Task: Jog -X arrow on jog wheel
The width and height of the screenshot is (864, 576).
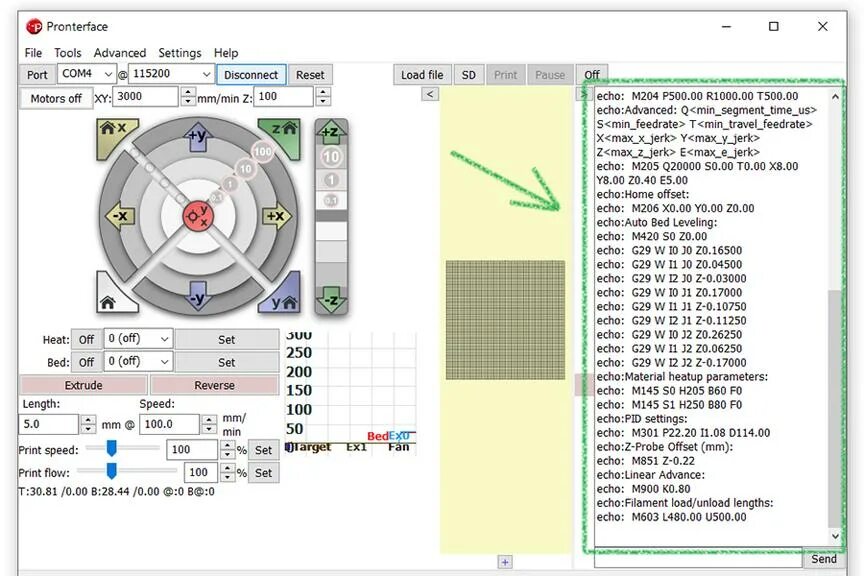Action: (120, 216)
